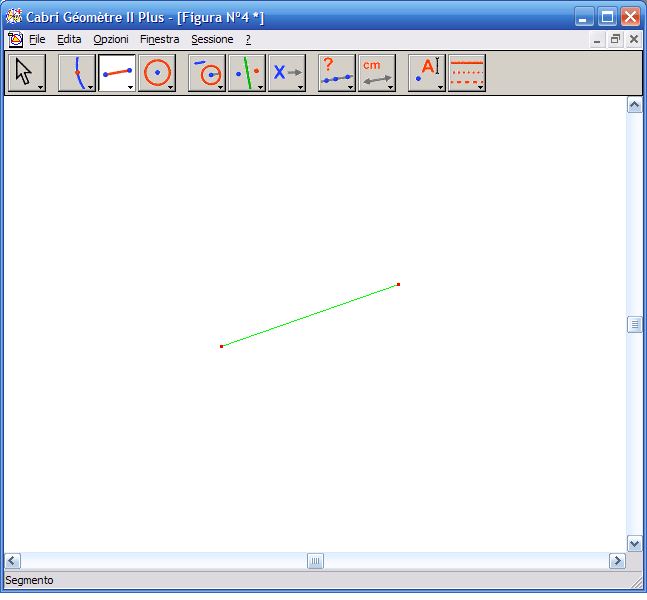
Task: Open the Opzioni menu
Action: (111, 40)
